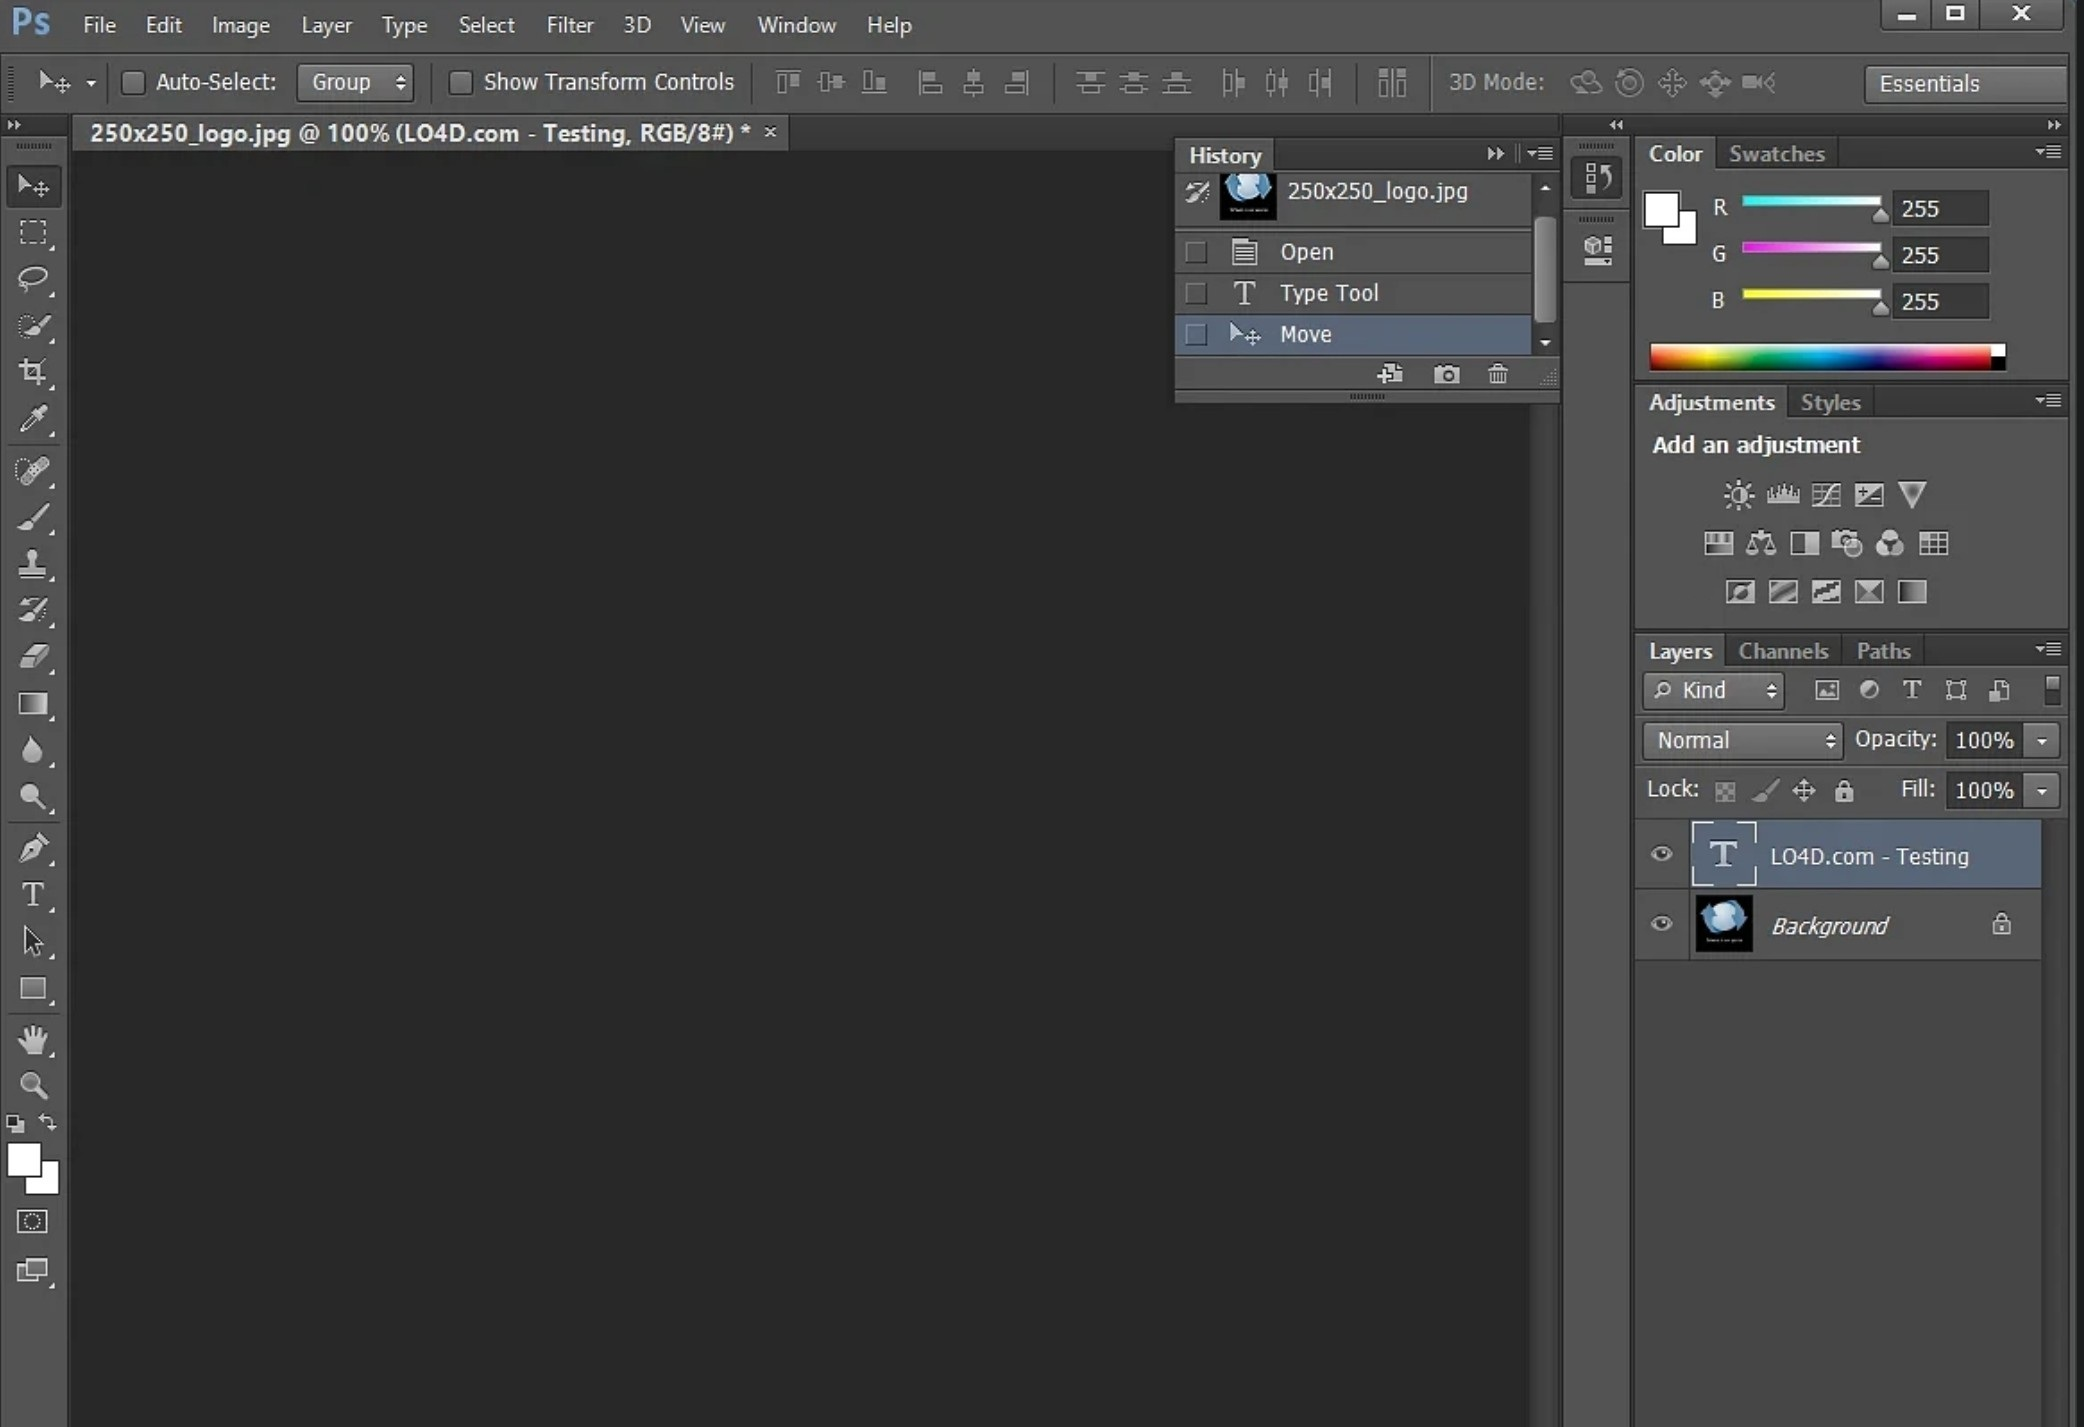The width and height of the screenshot is (2084, 1427).
Task: Open the Window menu
Action: click(796, 25)
